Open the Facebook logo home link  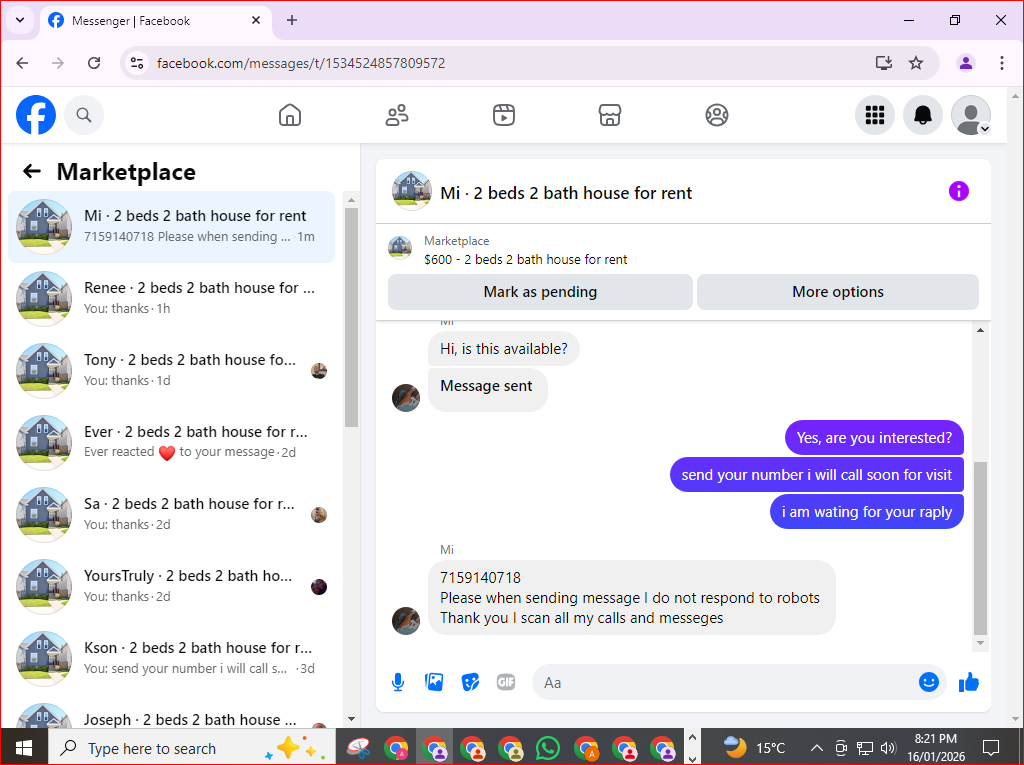tap(36, 115)
